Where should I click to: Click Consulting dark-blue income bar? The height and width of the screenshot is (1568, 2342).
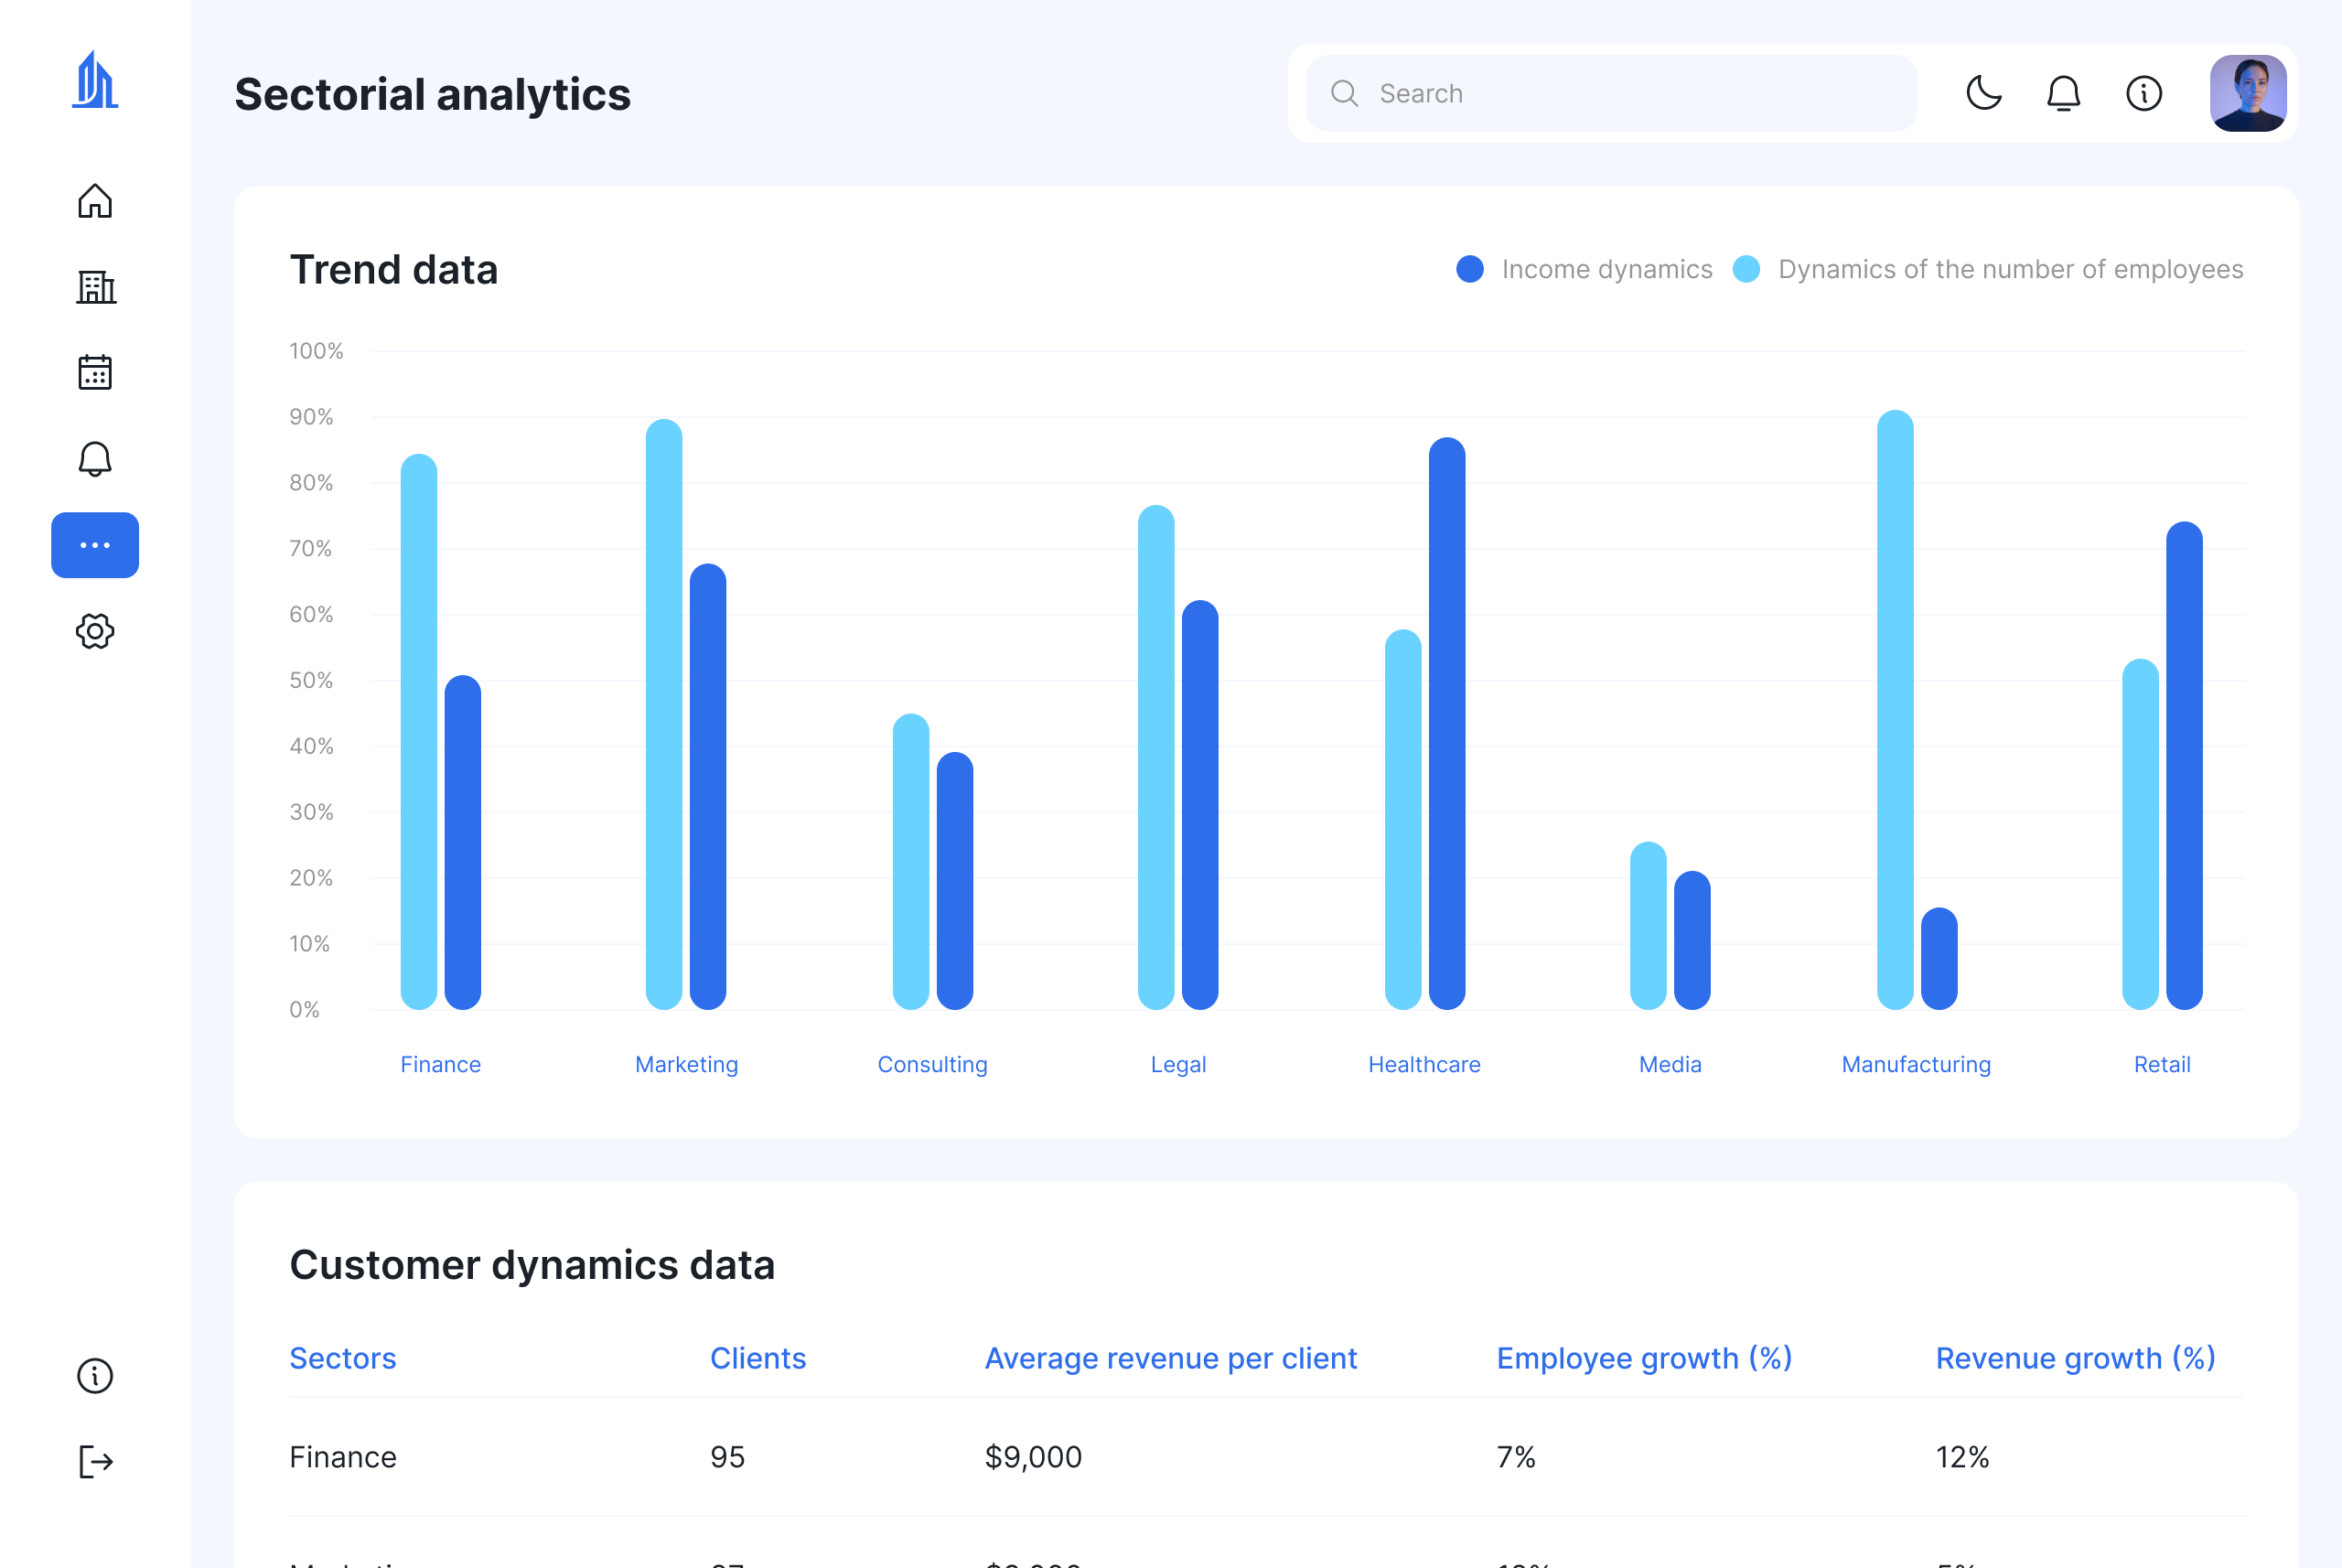point(955,880)
